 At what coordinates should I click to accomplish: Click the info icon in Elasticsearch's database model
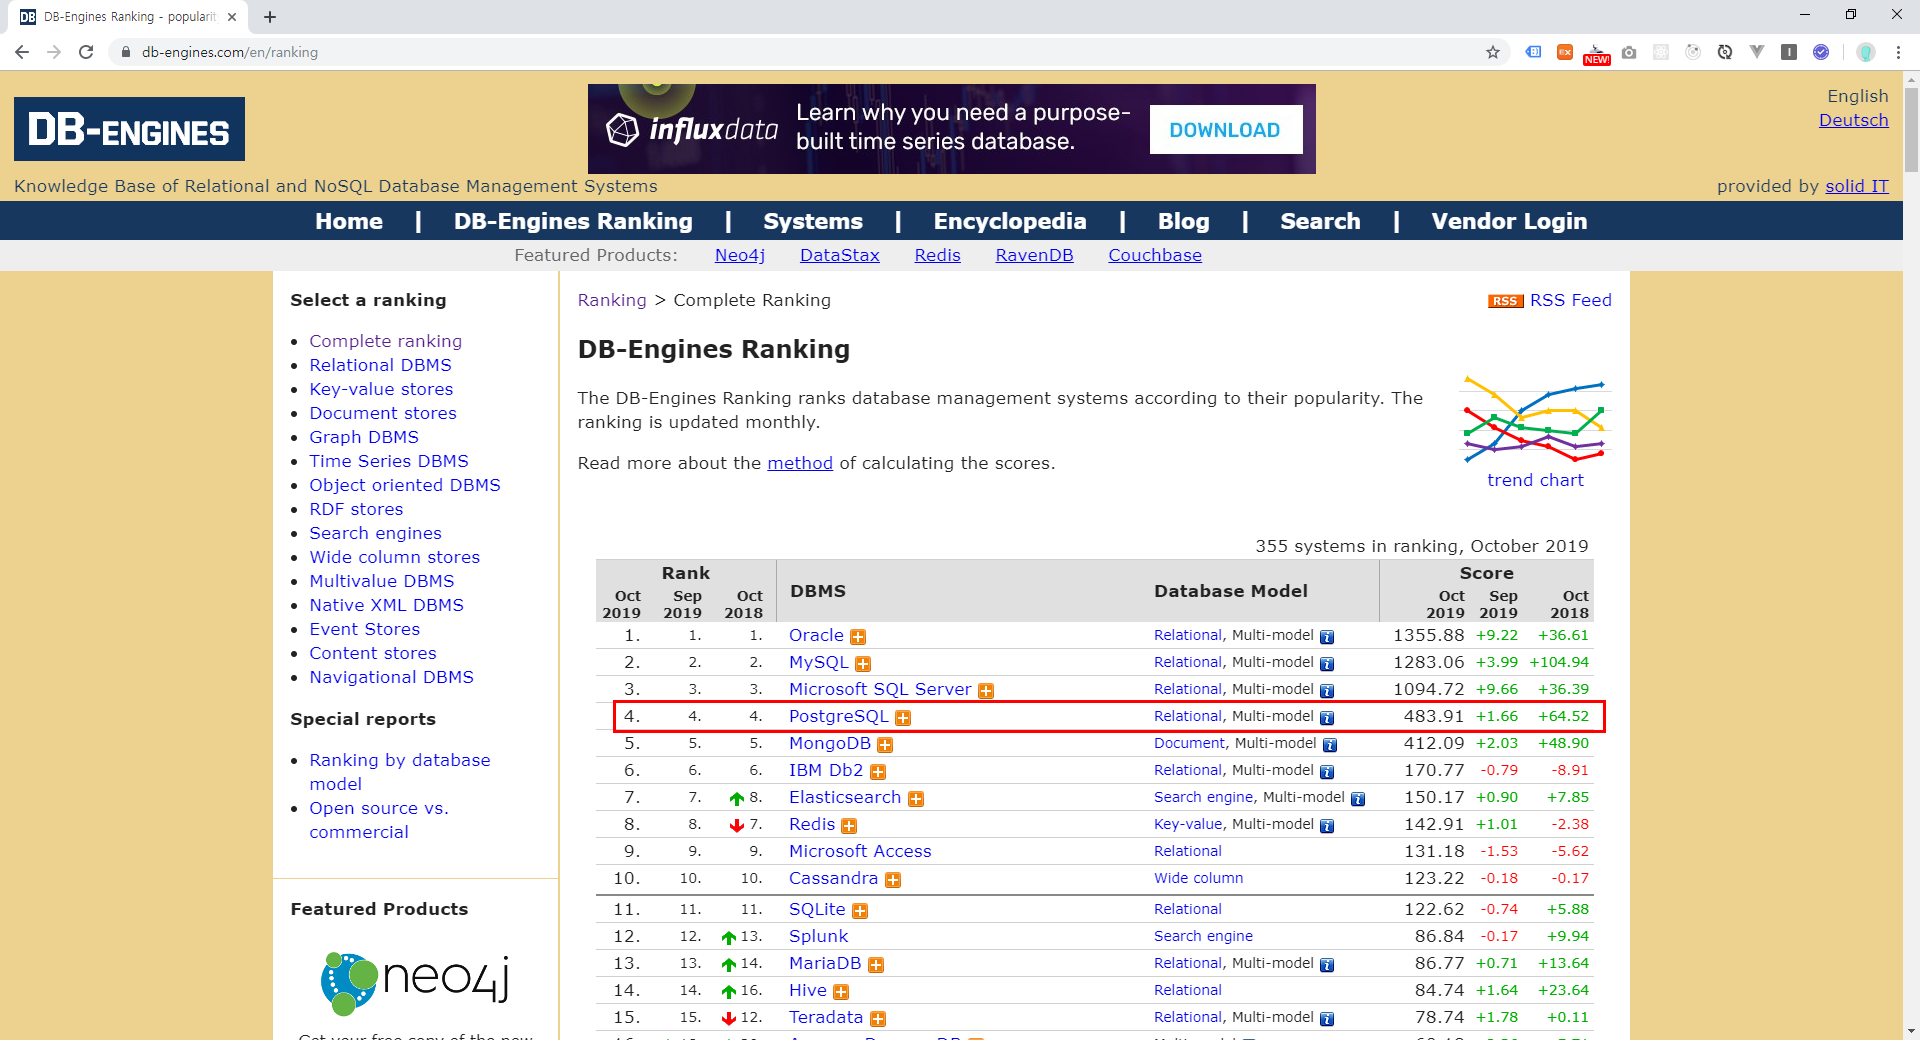pos(1358,799)
